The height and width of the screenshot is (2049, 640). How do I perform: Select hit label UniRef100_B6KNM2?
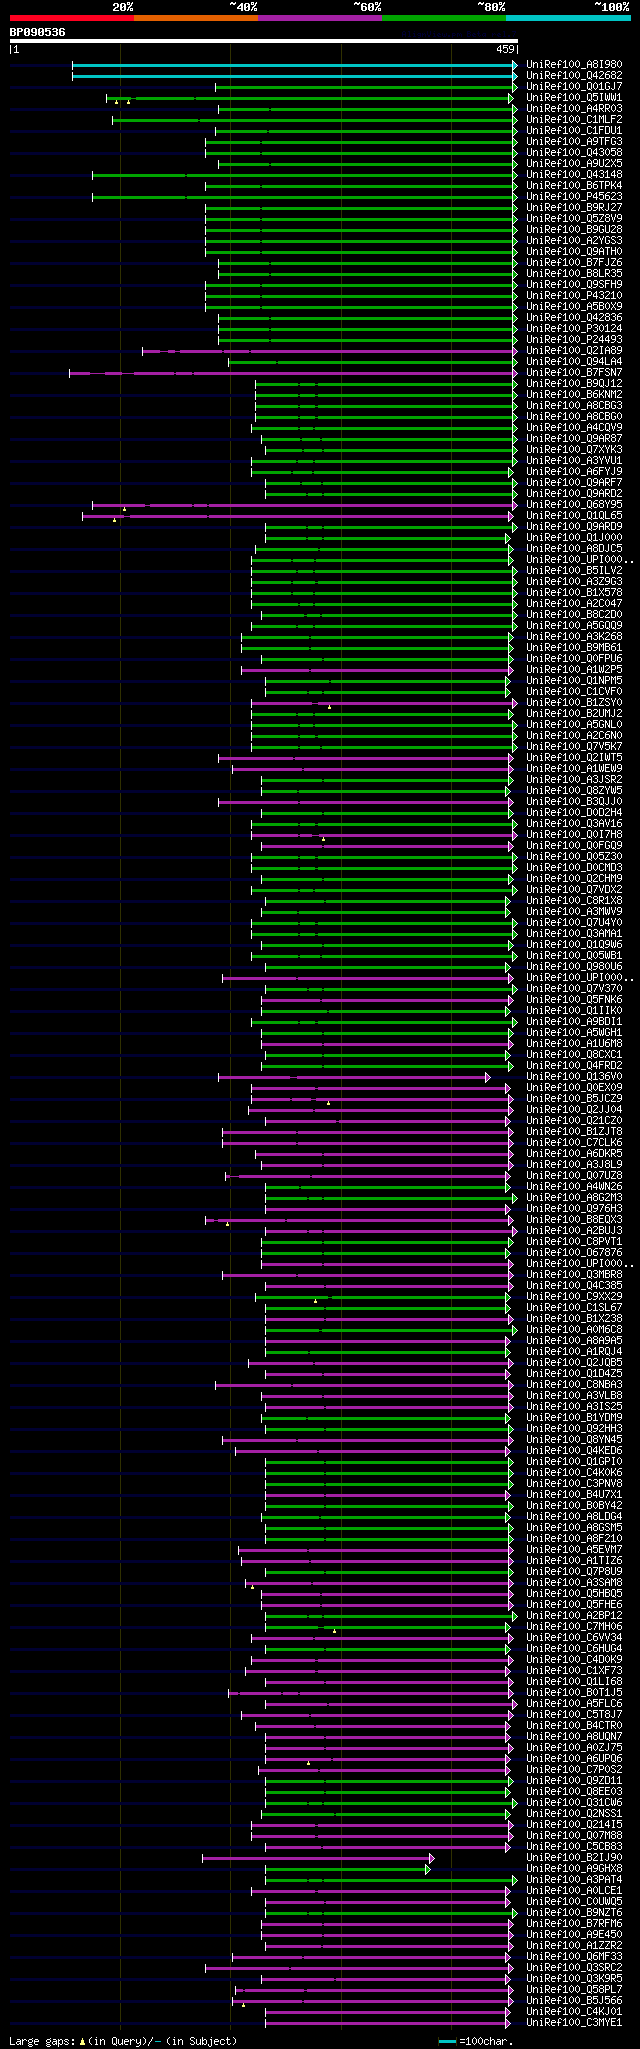574,394
